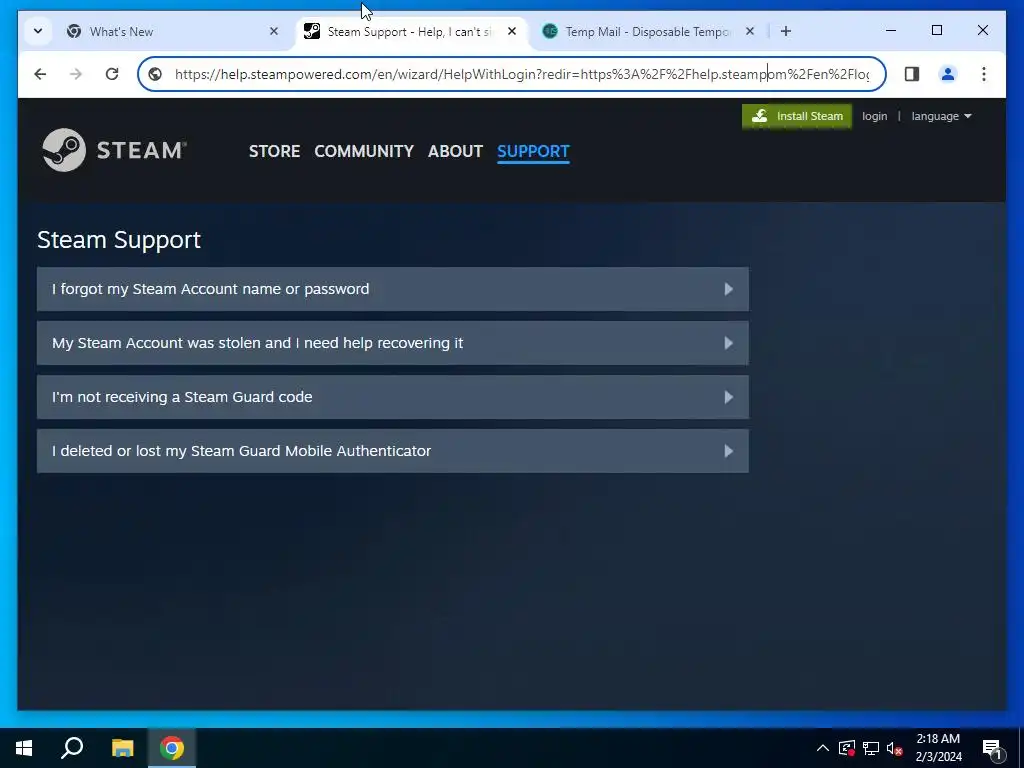Open the Windows Start menu
Image resolution: width=1024 pixels, height=768 pixels.
pos(24,748)
